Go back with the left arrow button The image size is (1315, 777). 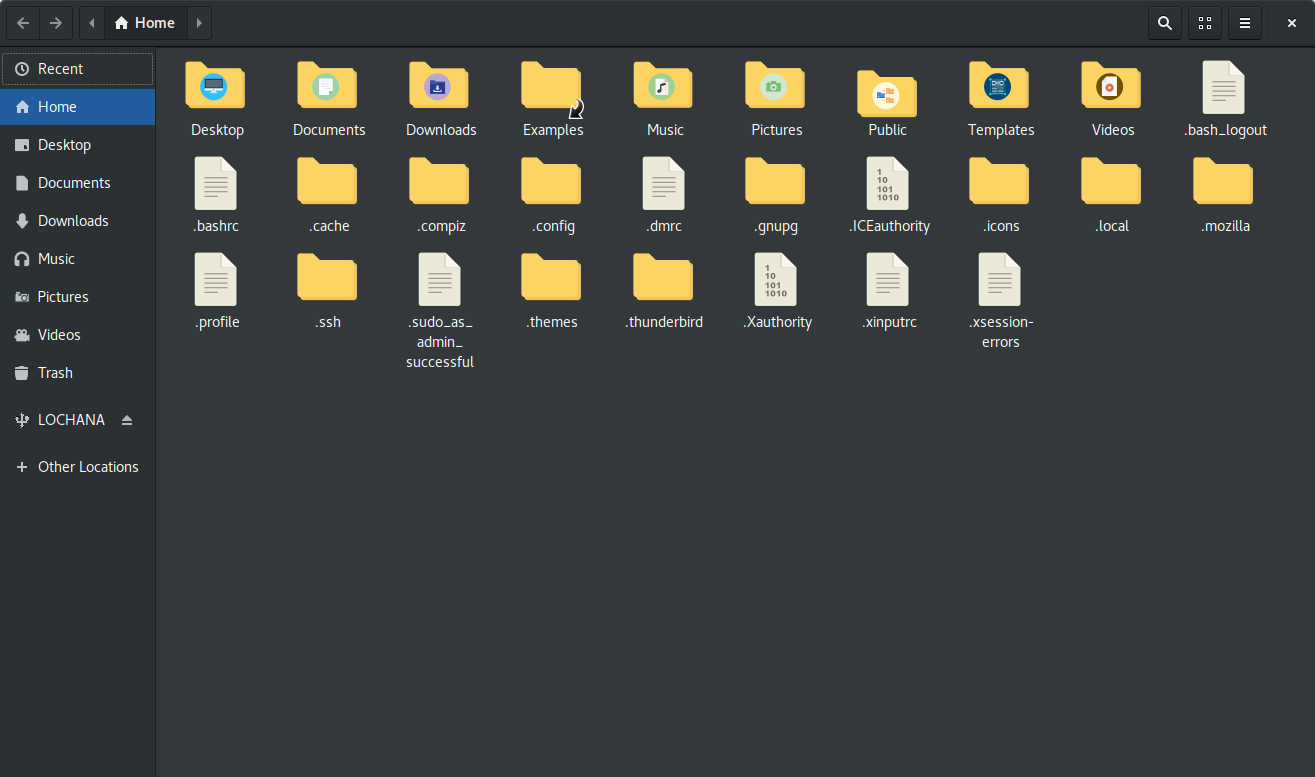pyautogui.click(x=23, y=23)
